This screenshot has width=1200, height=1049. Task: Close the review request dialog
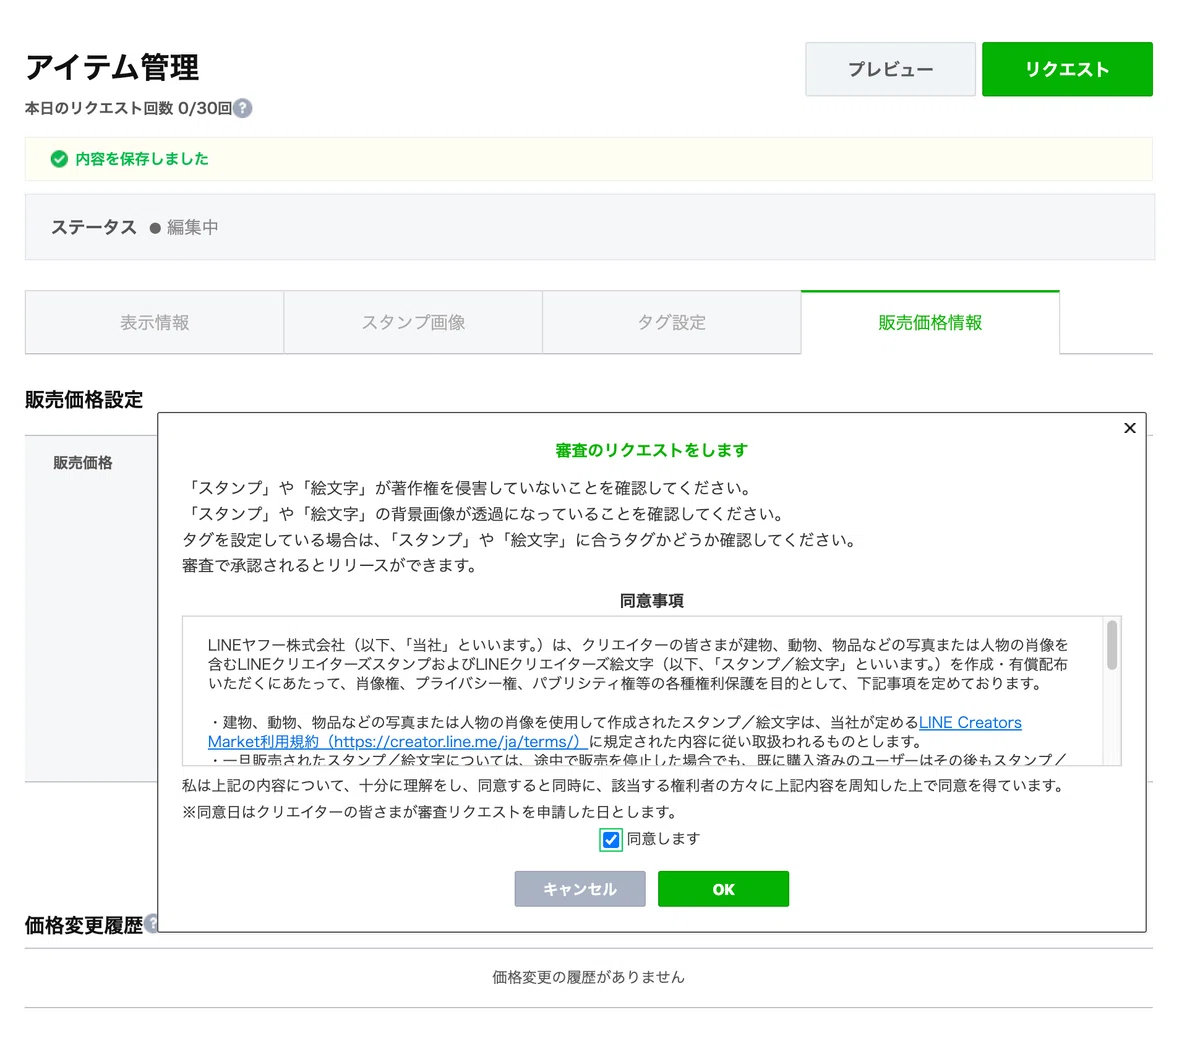tap(1130, 428)
